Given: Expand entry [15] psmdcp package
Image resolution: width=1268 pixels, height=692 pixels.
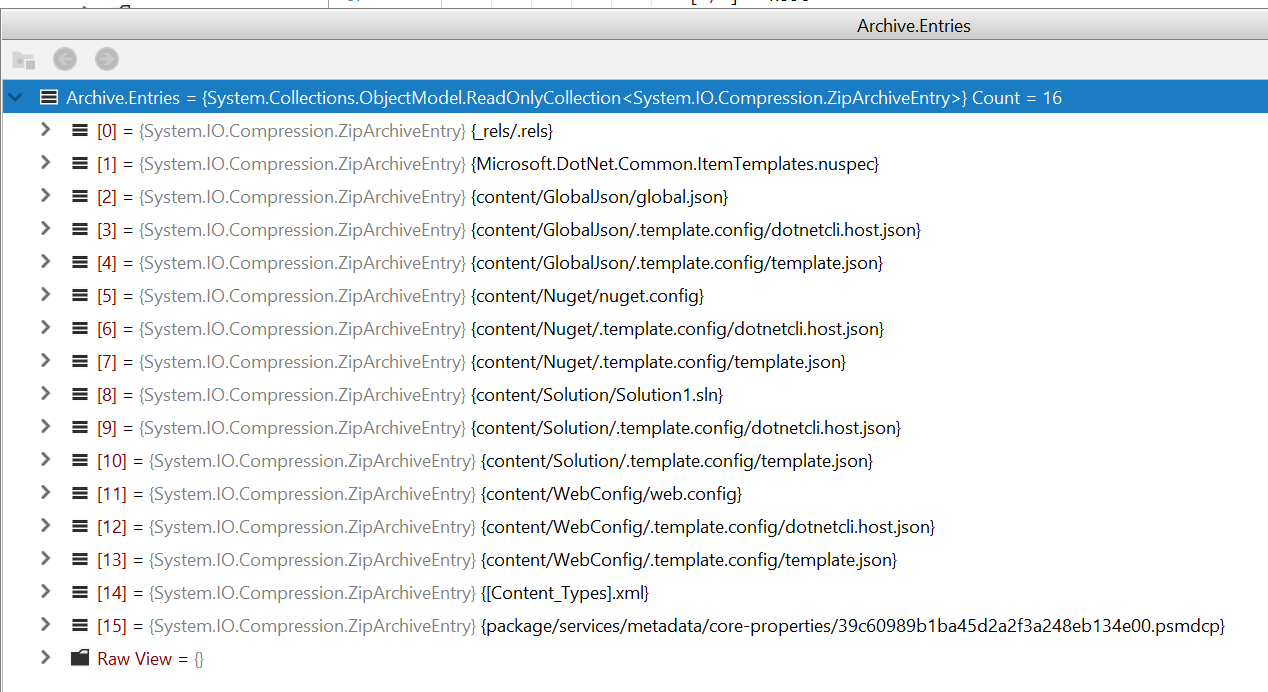Looking at the screenshot, I should coord(45,625).
